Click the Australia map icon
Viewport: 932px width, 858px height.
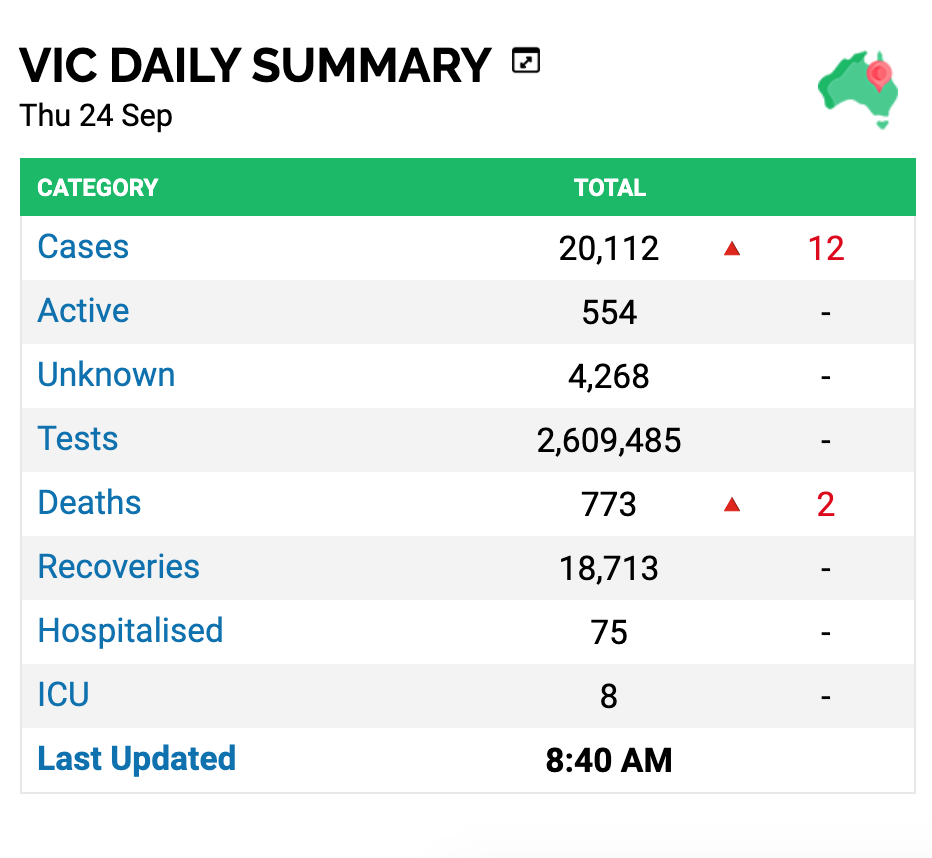[858, 90]
